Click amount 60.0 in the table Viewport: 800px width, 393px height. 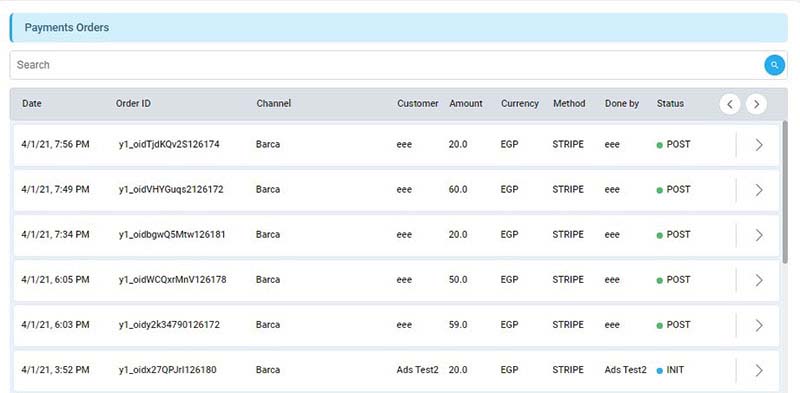pos(458,189)
